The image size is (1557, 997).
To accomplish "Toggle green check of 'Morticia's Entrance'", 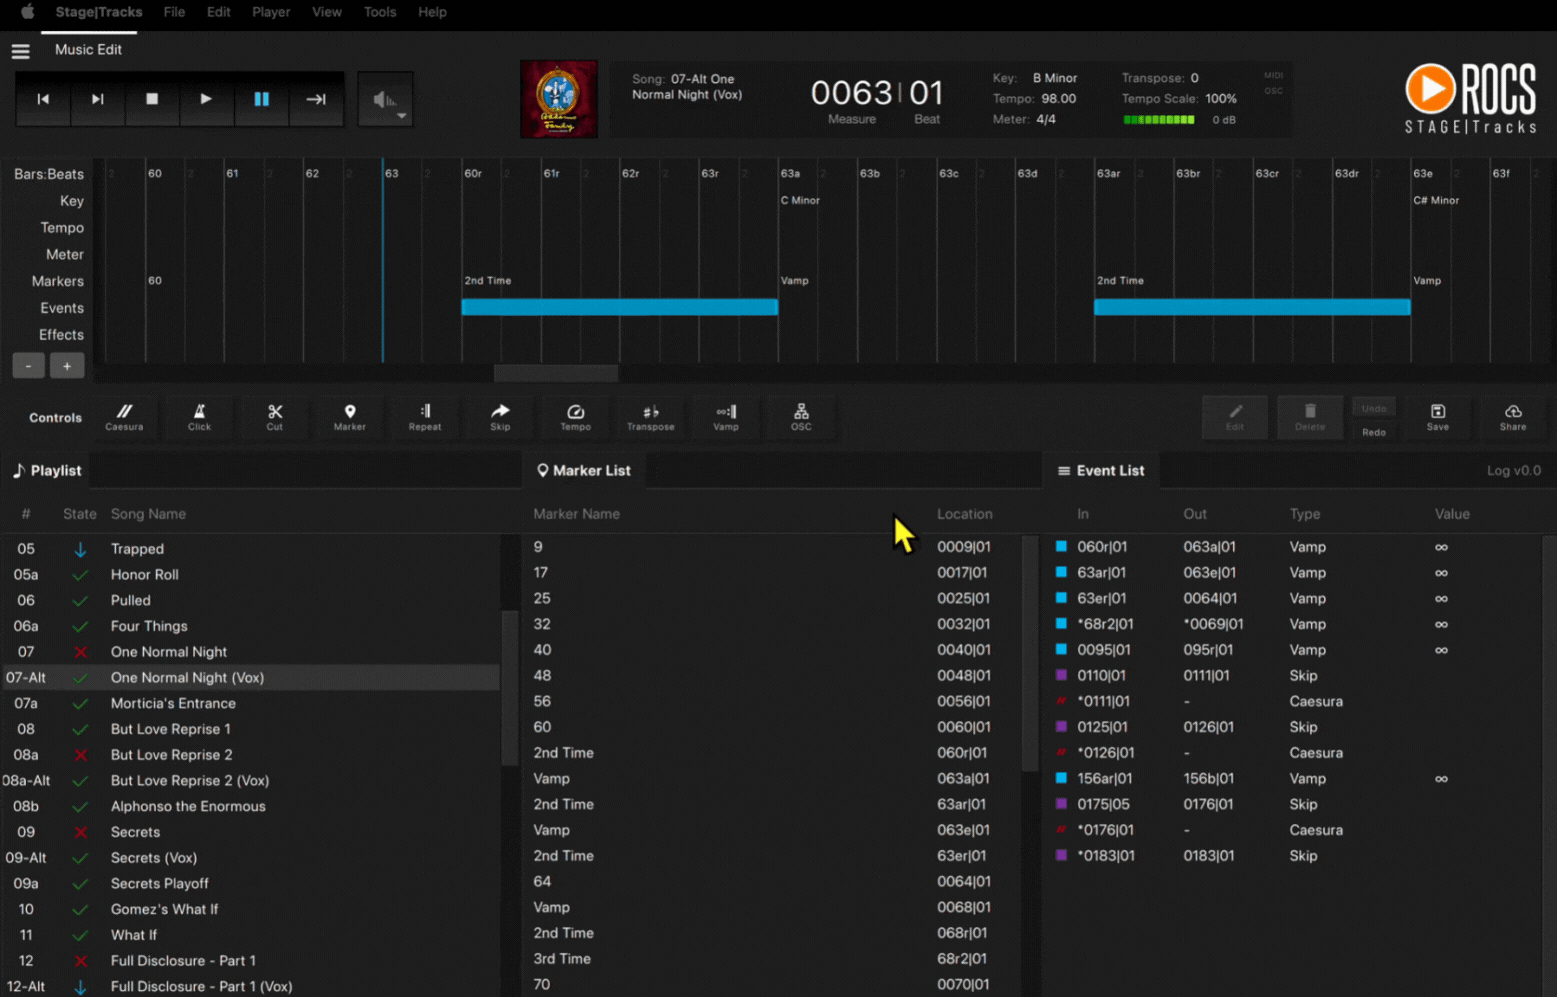I will tap(81, 703).
